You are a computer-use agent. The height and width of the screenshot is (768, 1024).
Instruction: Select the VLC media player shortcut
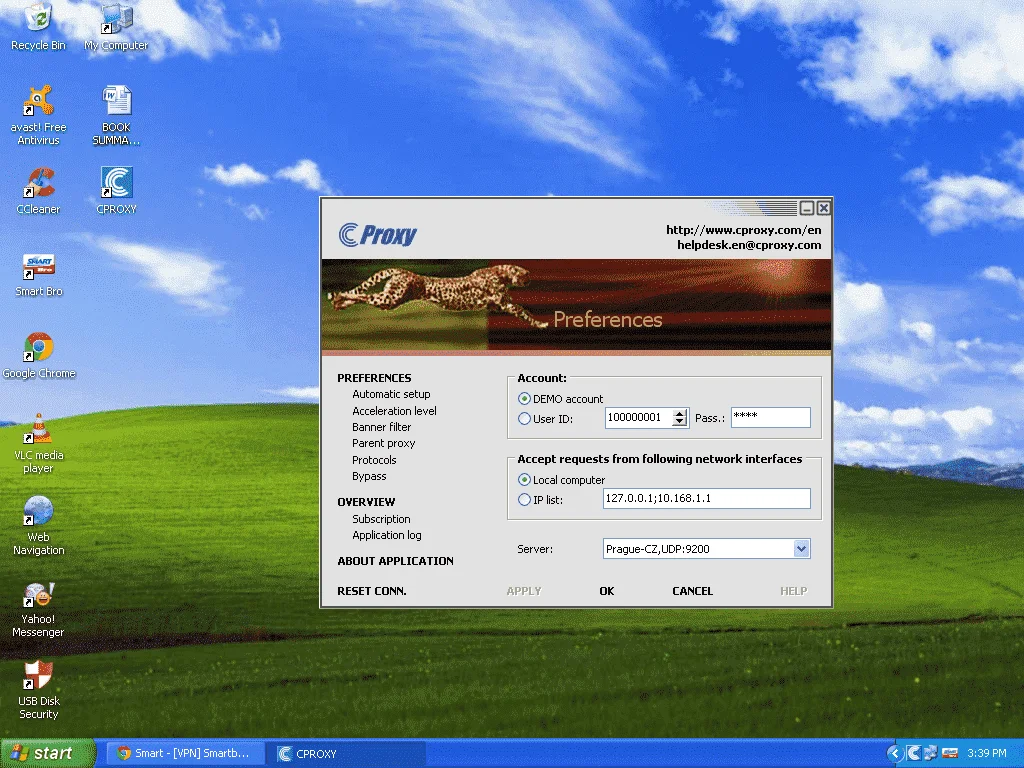point(39,444)
